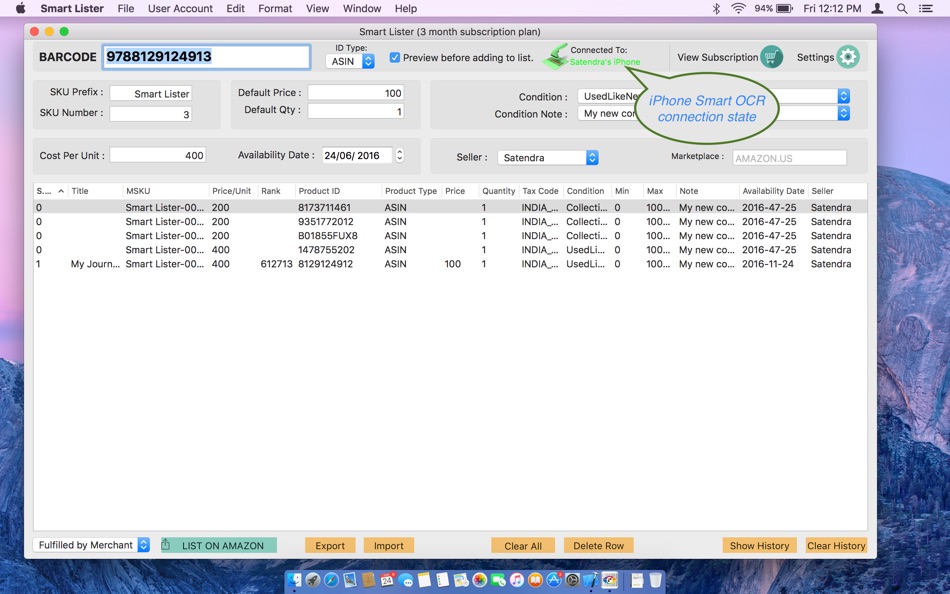The height and width of the screenshot is (594, 950).
Task: Open the Condition dropdown arrow
Action: coord(843,96)
